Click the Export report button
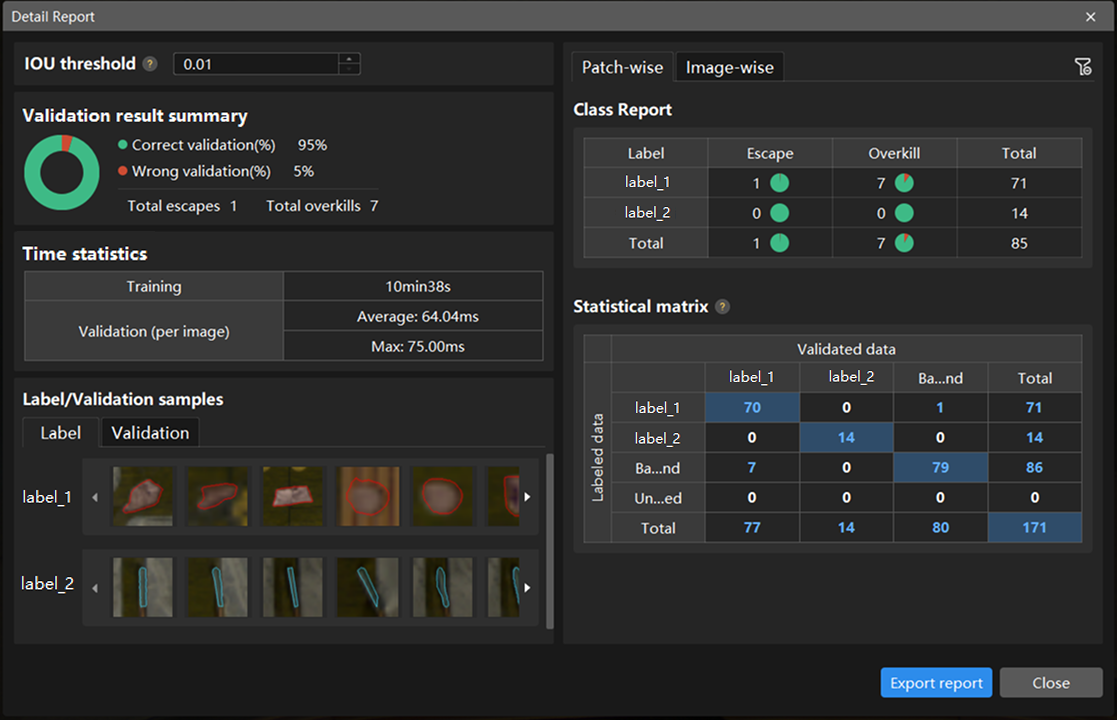The width and height of the screenshot is (1117, 720). click(x=936, y=683)
